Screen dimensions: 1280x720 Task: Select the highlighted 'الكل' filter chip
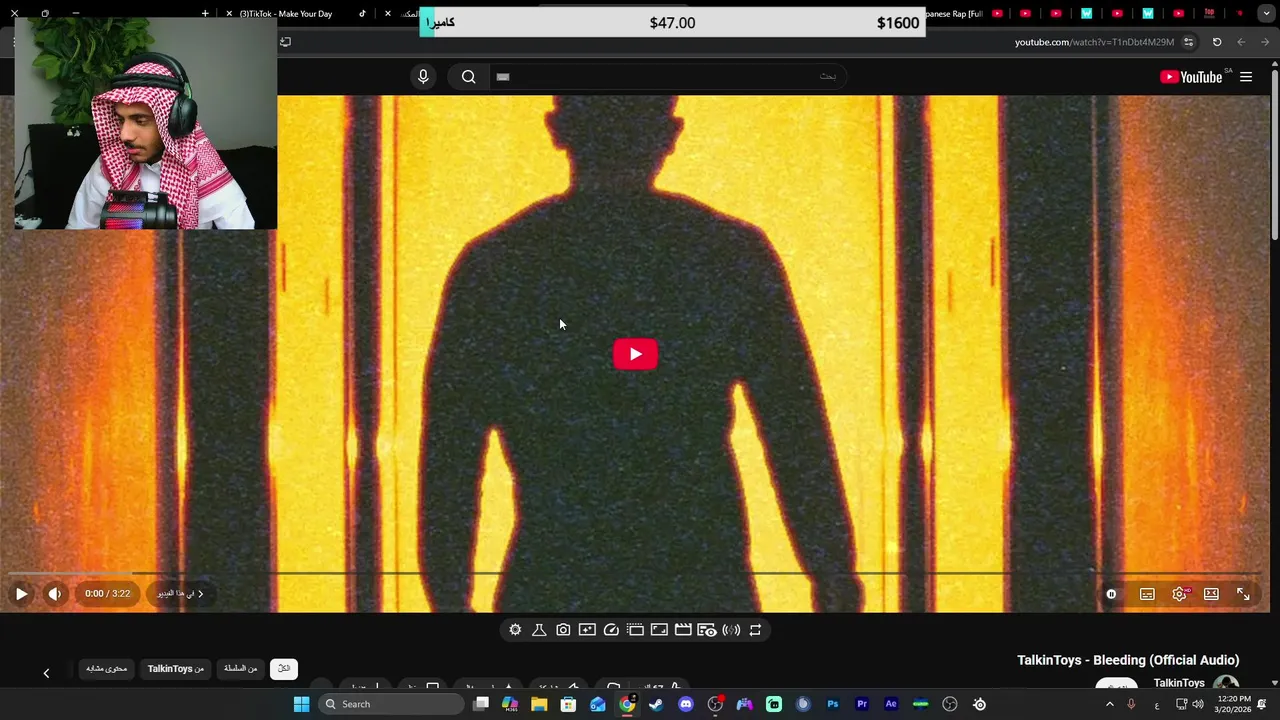click(284, 669)
